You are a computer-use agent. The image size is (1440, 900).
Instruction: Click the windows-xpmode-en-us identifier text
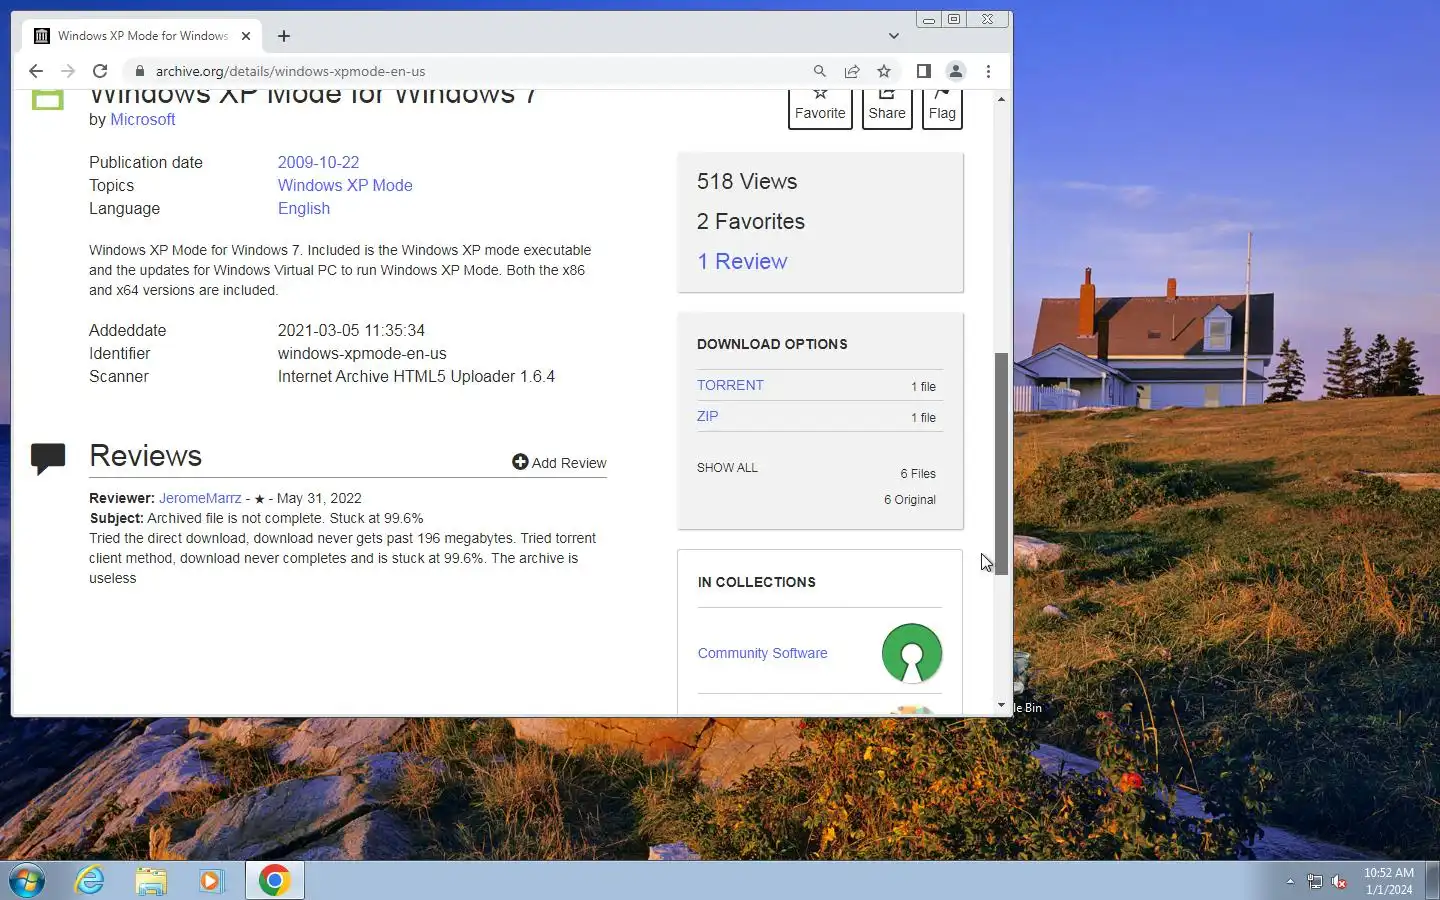click(362, 353)
